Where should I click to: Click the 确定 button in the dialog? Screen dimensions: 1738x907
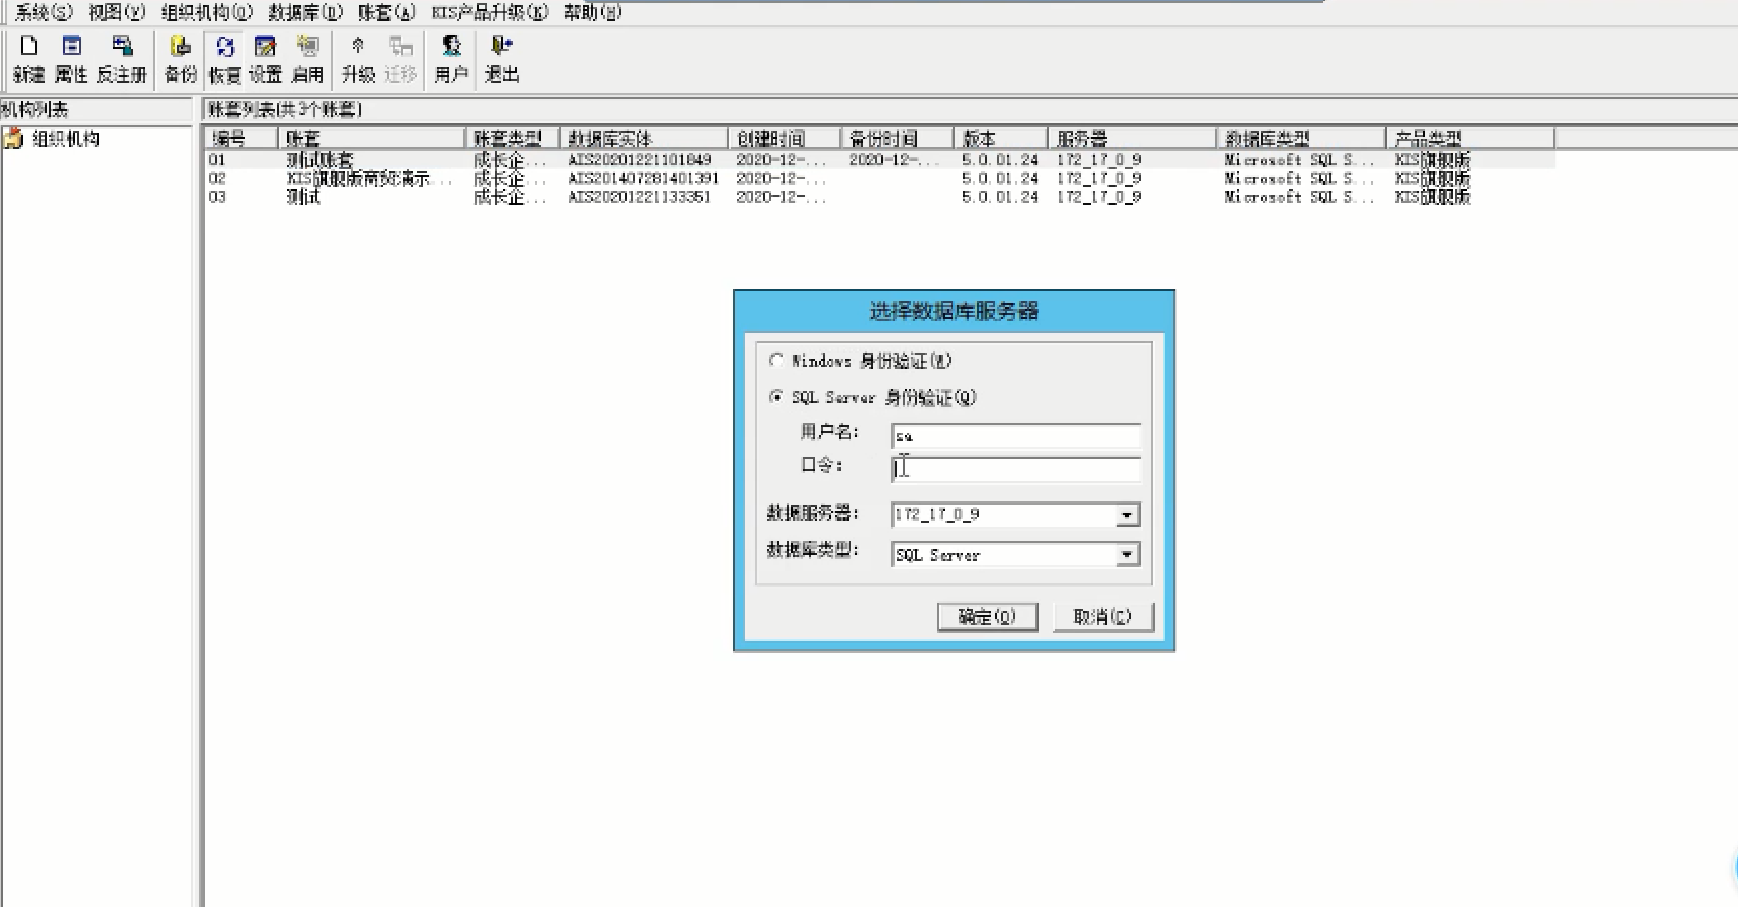coord(987,617)
